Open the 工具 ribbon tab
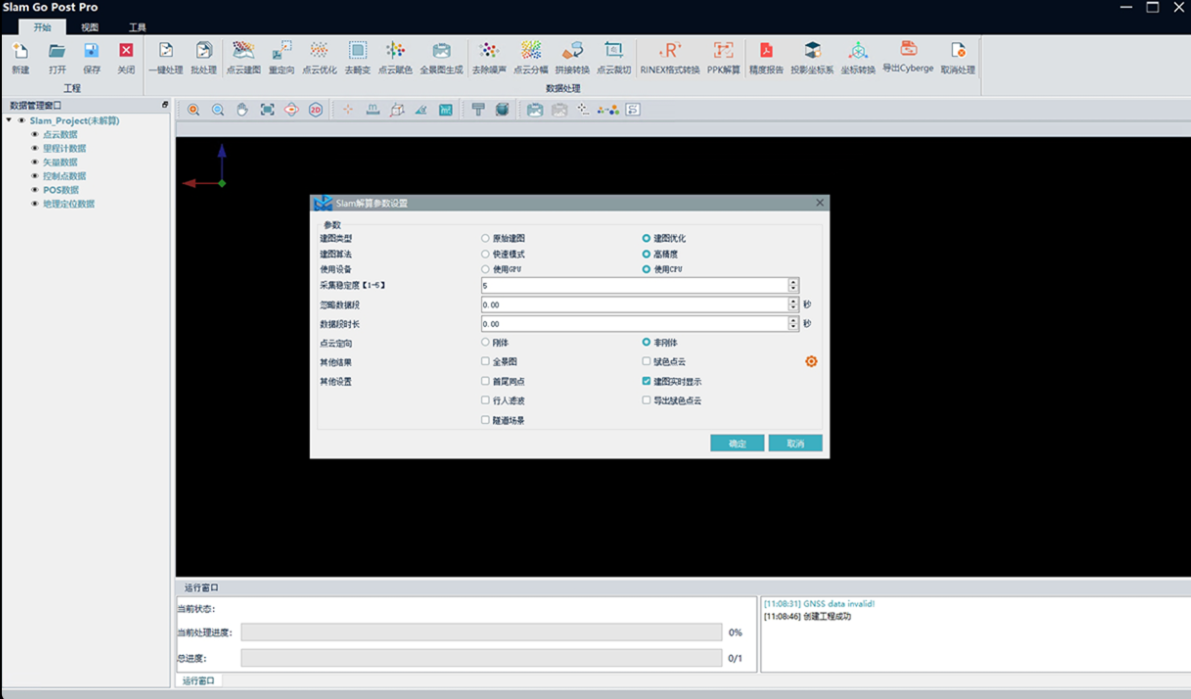Image resolution: width=1191 pixels, height=699 pixels. pyautogui.click(x=137, y=27)
